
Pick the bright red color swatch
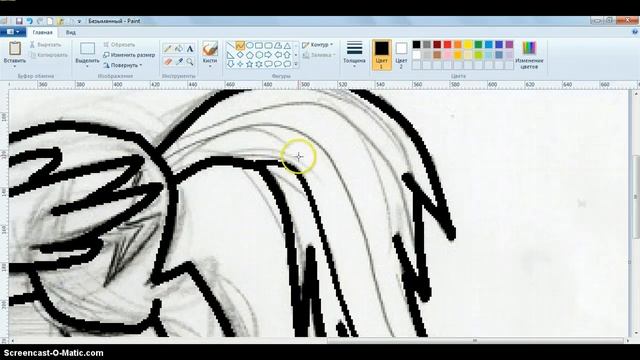click(x=447, y=44)
